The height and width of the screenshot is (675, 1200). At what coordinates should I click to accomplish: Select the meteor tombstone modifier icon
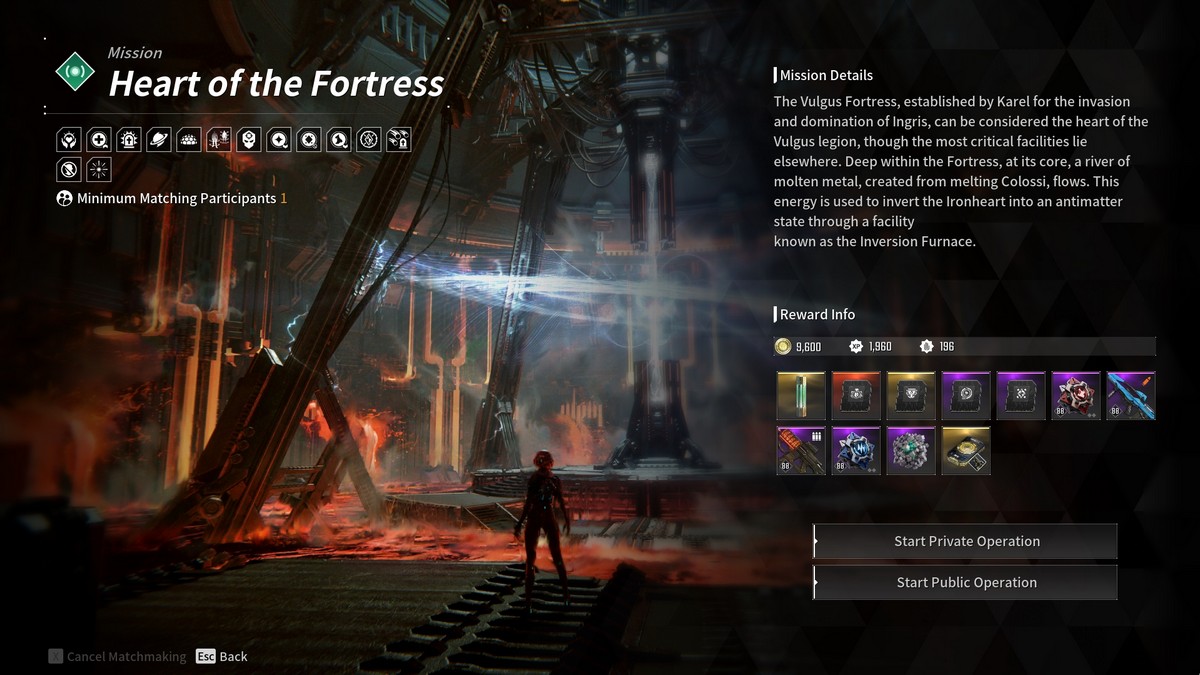click(398, 140)
